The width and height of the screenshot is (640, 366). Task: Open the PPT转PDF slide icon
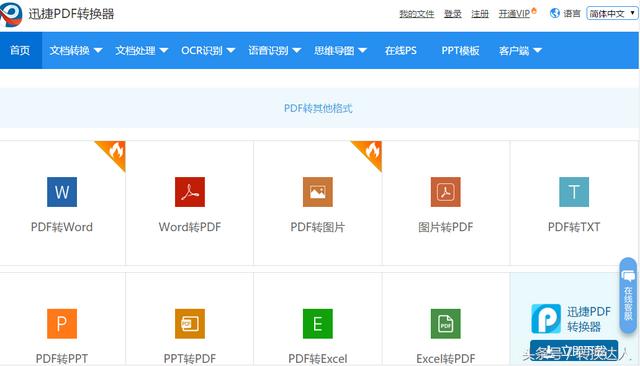(x=190, y=324)
